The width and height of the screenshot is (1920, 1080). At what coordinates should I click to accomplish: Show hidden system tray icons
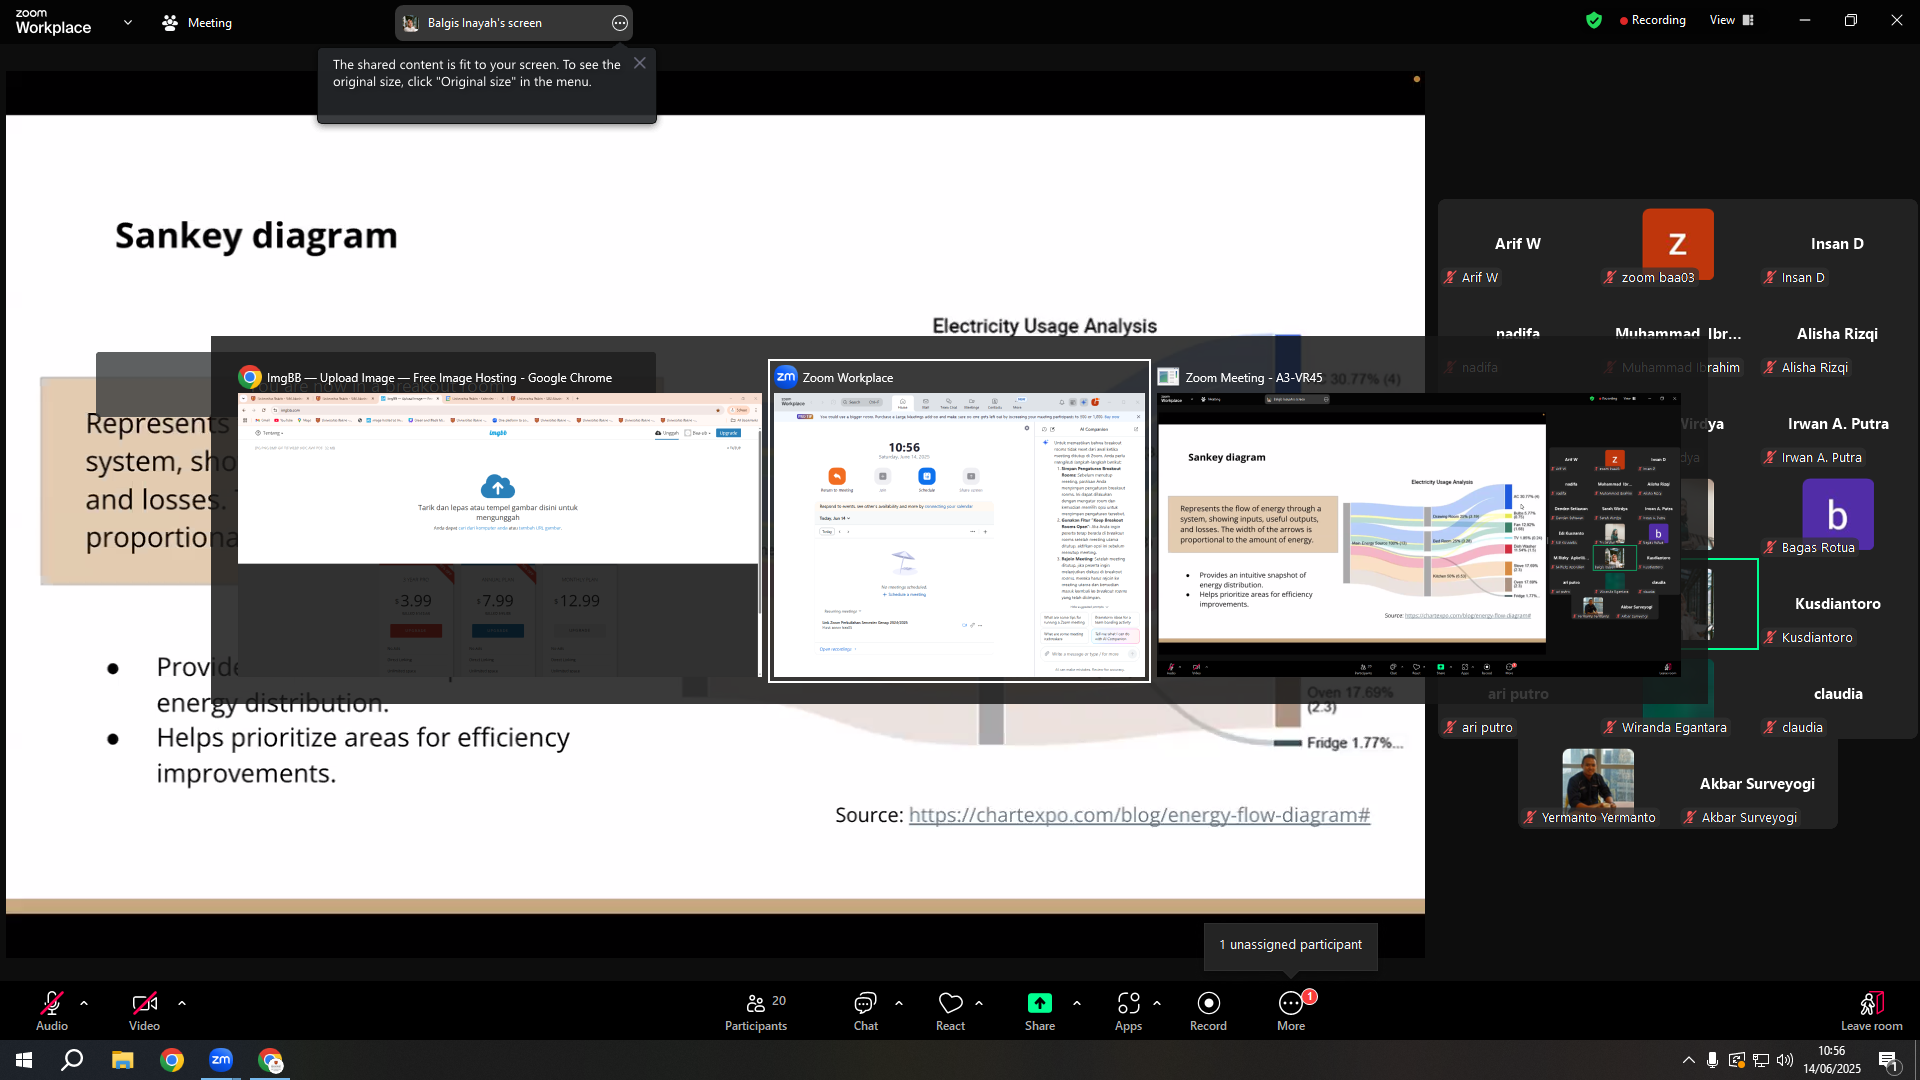click(1689, 1060)
